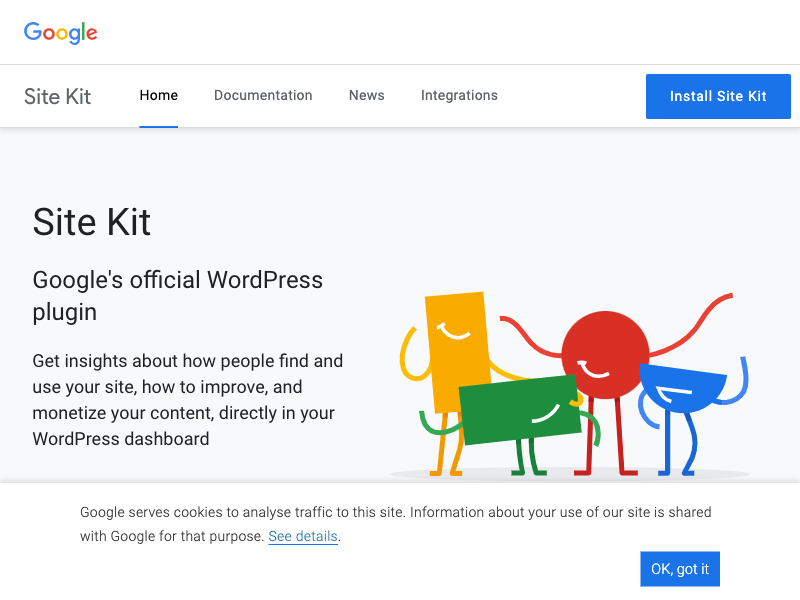Click the Site Kit characters illustration
800x600 pixels.
pos(571,384)
